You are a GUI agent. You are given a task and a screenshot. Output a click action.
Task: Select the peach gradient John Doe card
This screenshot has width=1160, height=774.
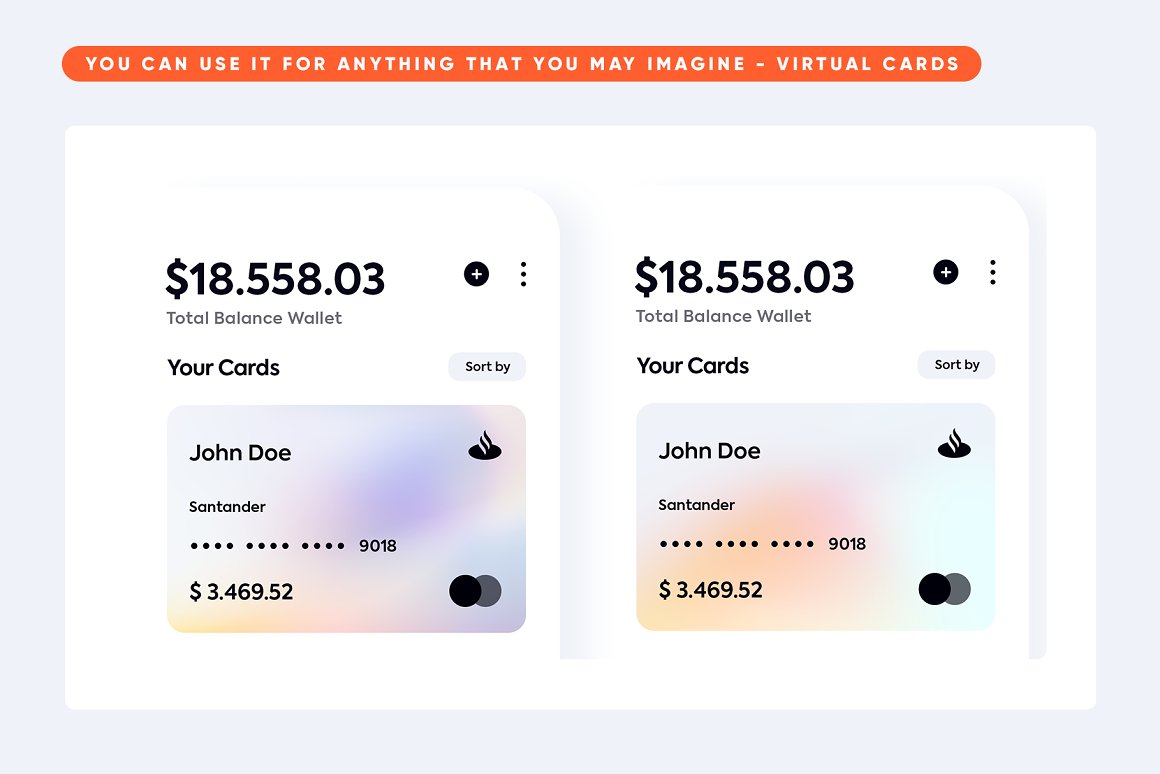click(x=815, y=517)
